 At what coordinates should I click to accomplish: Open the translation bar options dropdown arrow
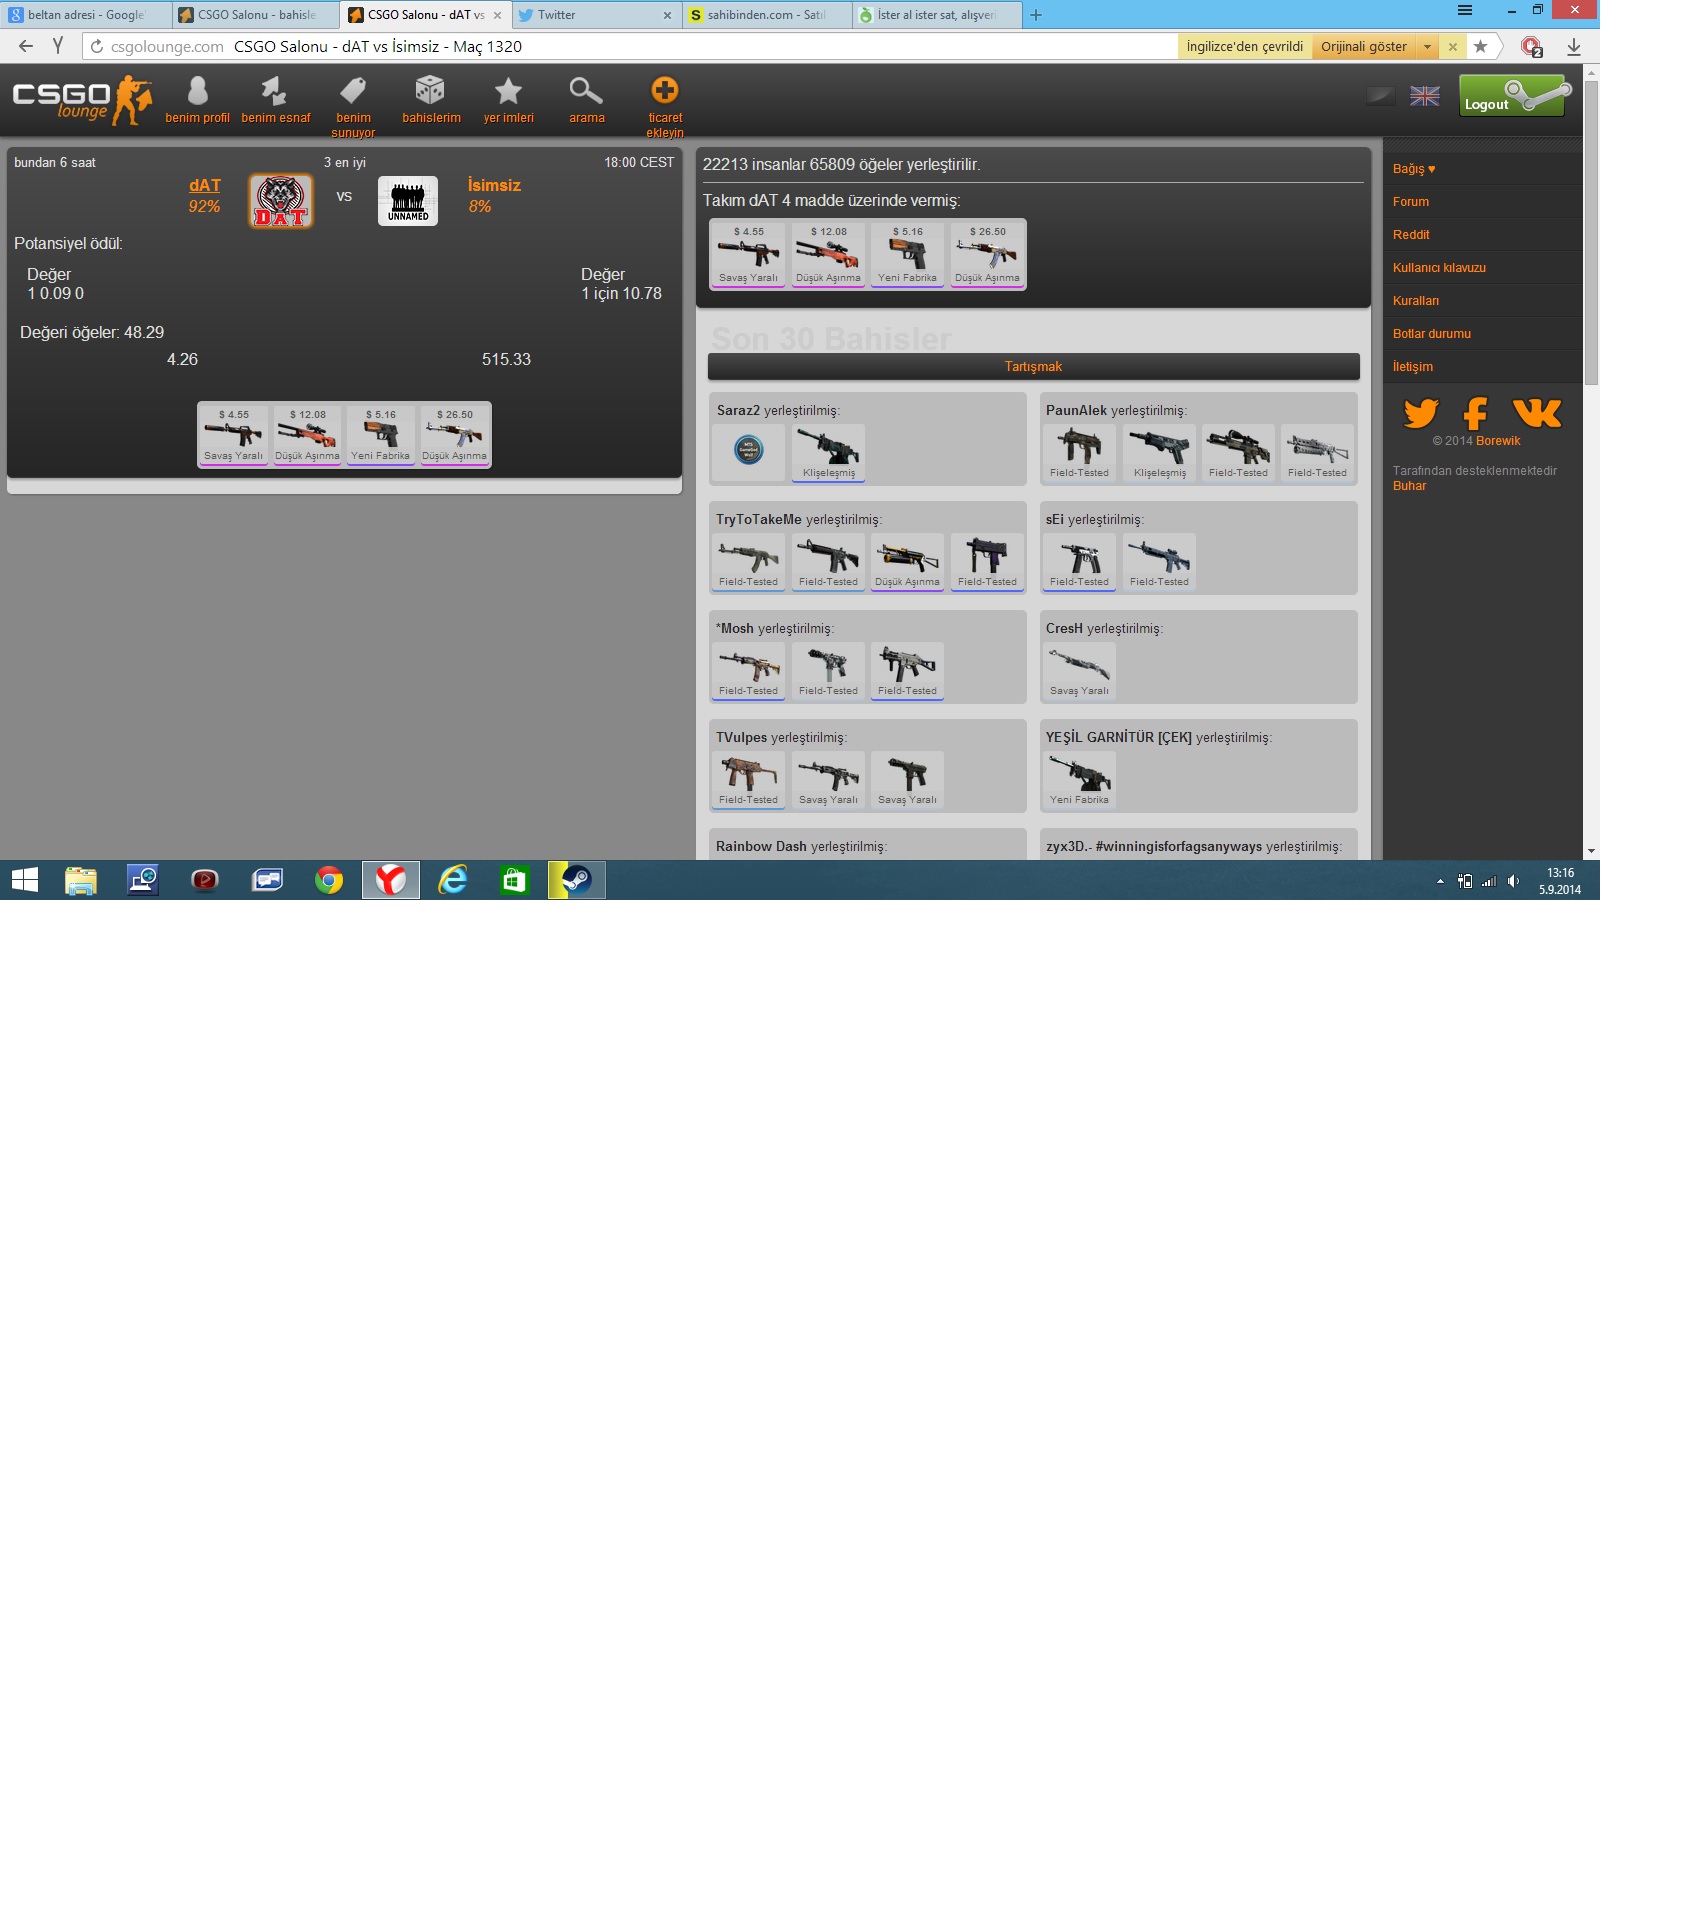(1427, 46)
